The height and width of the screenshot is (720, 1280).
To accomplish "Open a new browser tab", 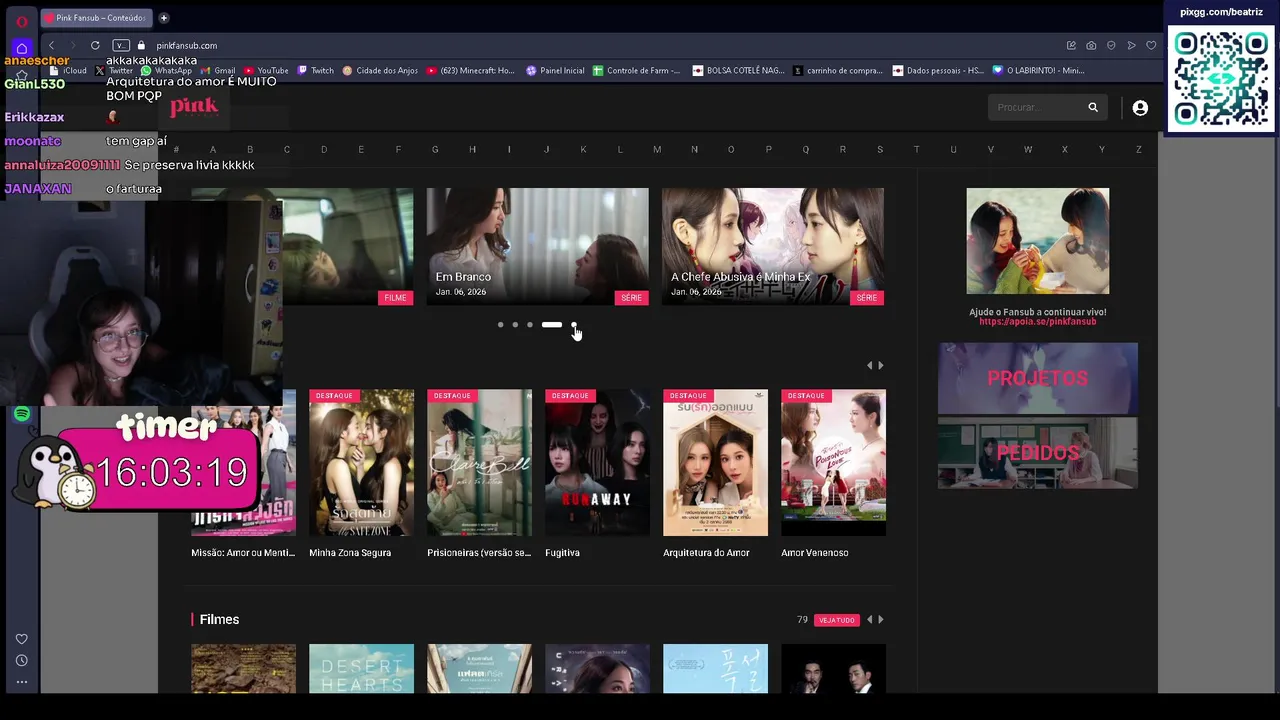I will click(164, 17).
